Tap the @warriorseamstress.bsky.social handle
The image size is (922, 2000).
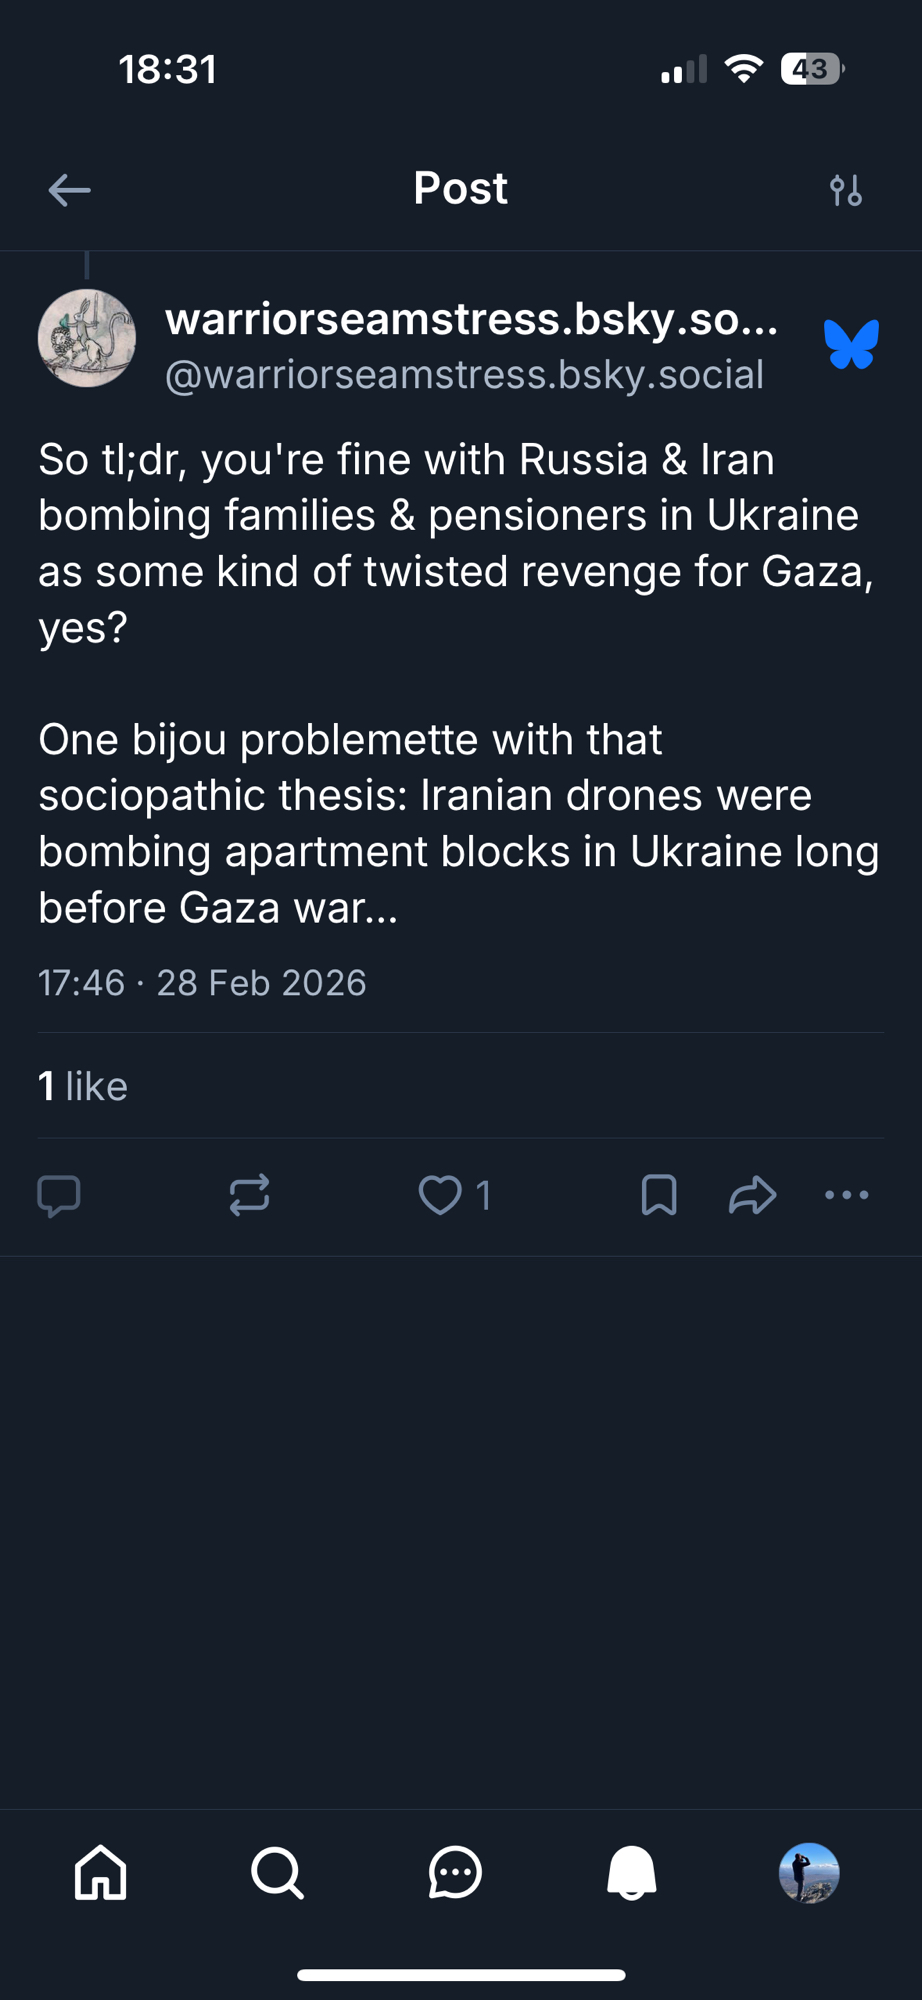coord(464,375)
